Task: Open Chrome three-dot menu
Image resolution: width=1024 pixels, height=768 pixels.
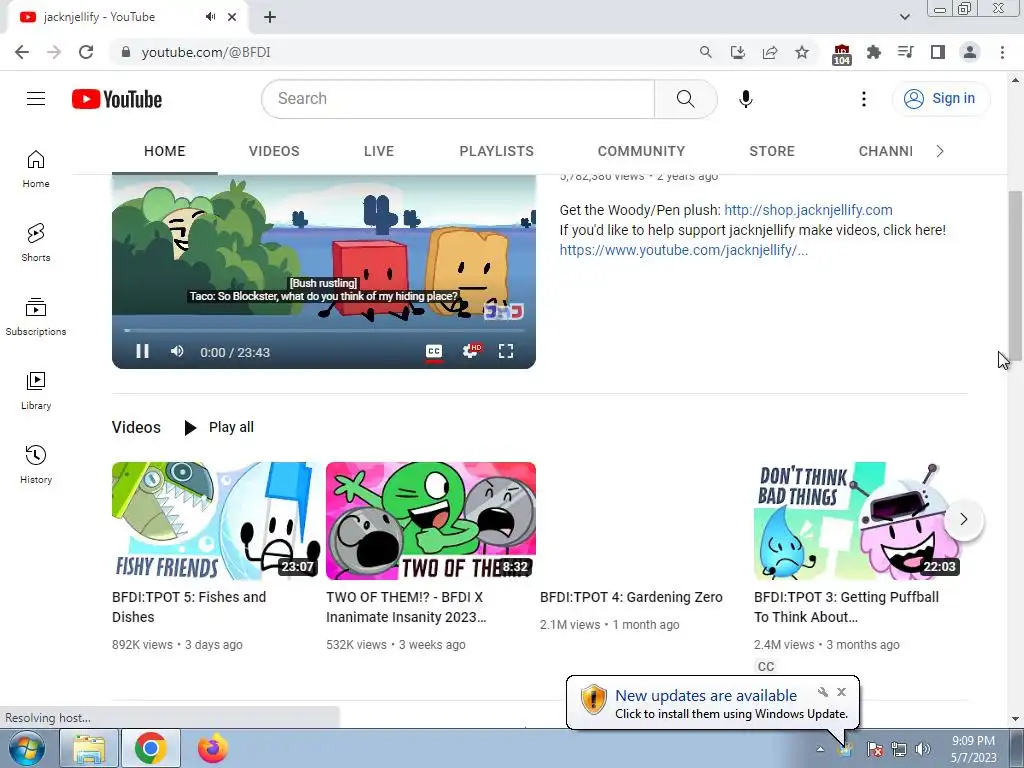Action: click(1002, 52)
